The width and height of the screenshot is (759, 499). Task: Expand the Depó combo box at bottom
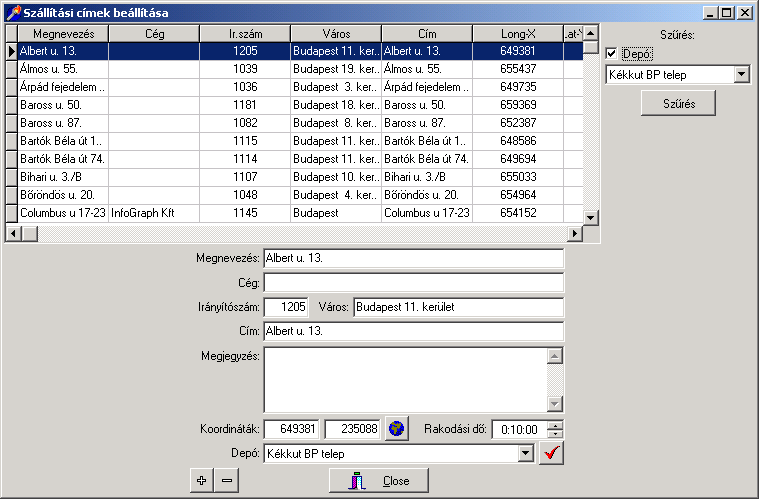(x=526, y=454)
